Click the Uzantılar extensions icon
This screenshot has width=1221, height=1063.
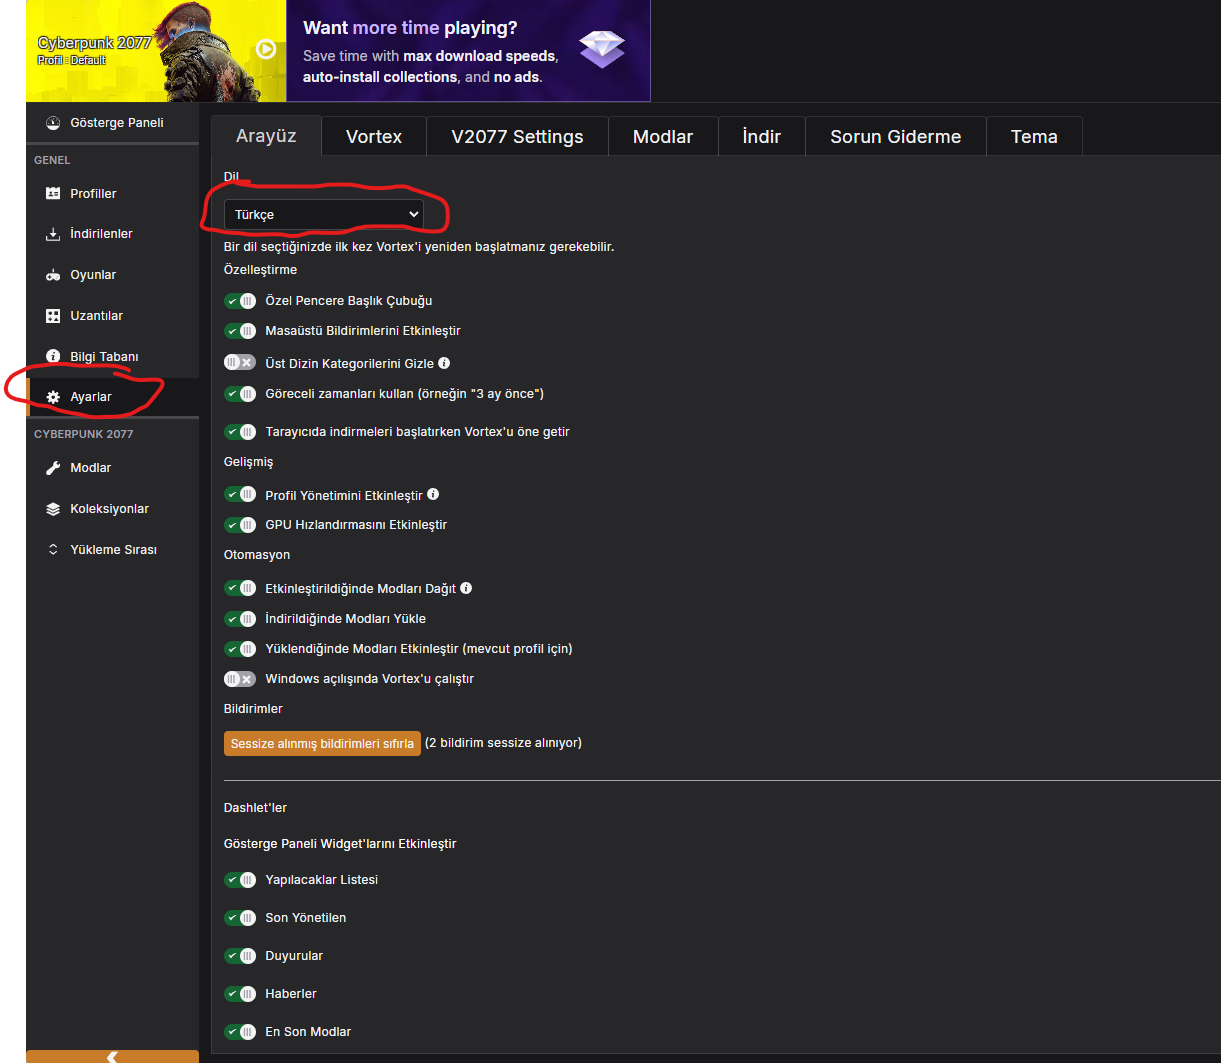pyautogui.click(x=53, y=316)
